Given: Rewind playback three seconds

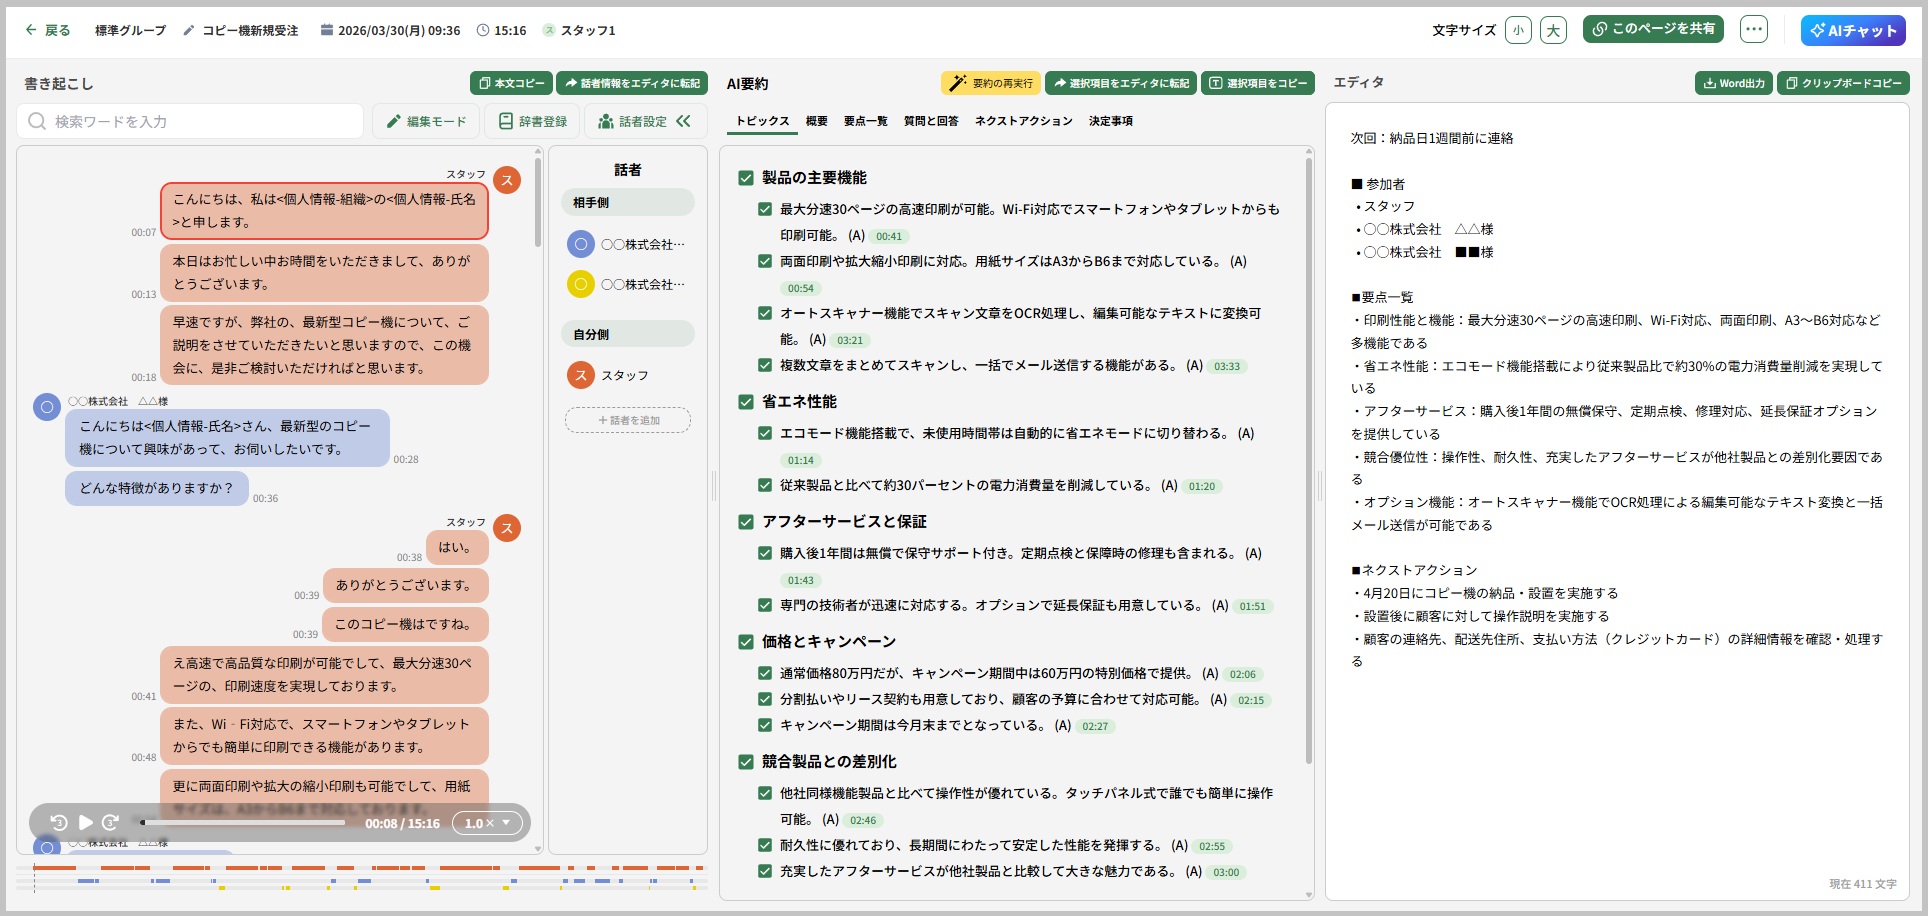Looking at the screenshot, I should click(x=59, y=822).
